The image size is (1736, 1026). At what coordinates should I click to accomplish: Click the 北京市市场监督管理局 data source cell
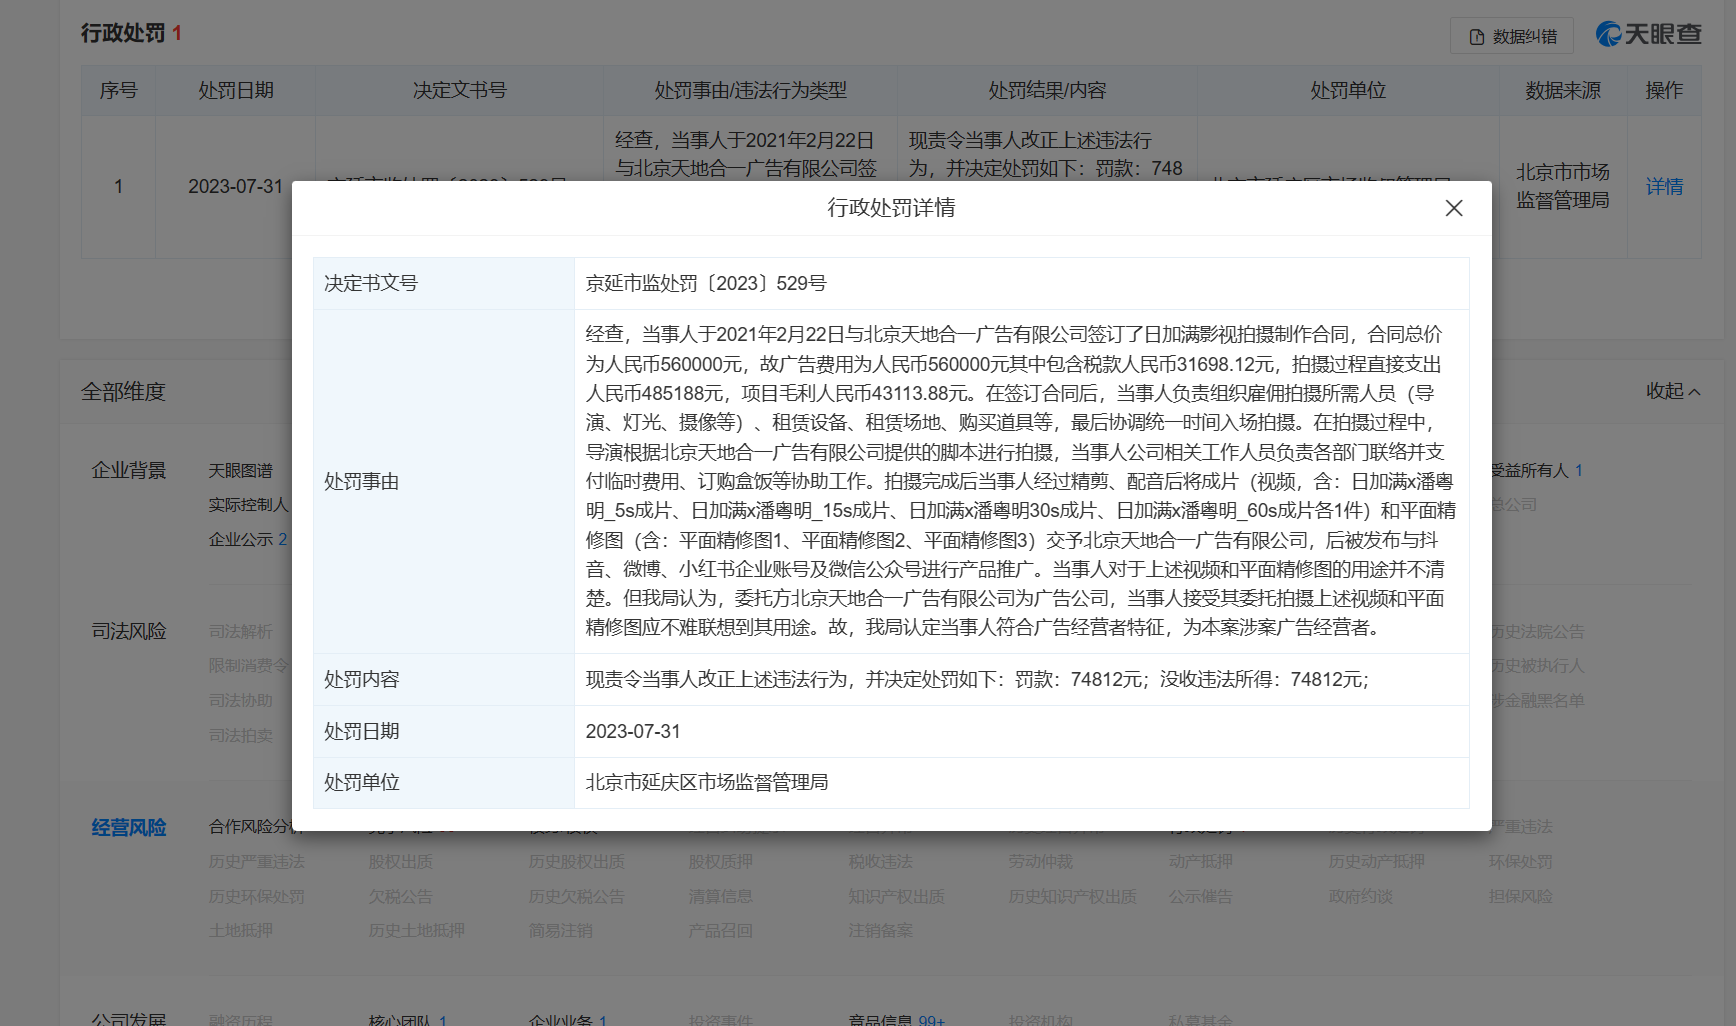(x=1563, y=186)
